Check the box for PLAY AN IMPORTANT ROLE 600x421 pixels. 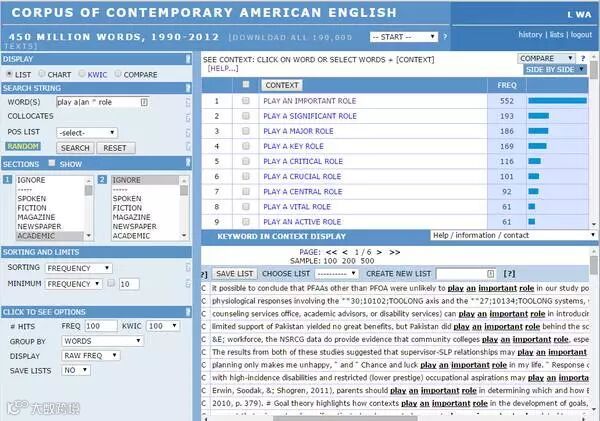(x=246, y=101)
